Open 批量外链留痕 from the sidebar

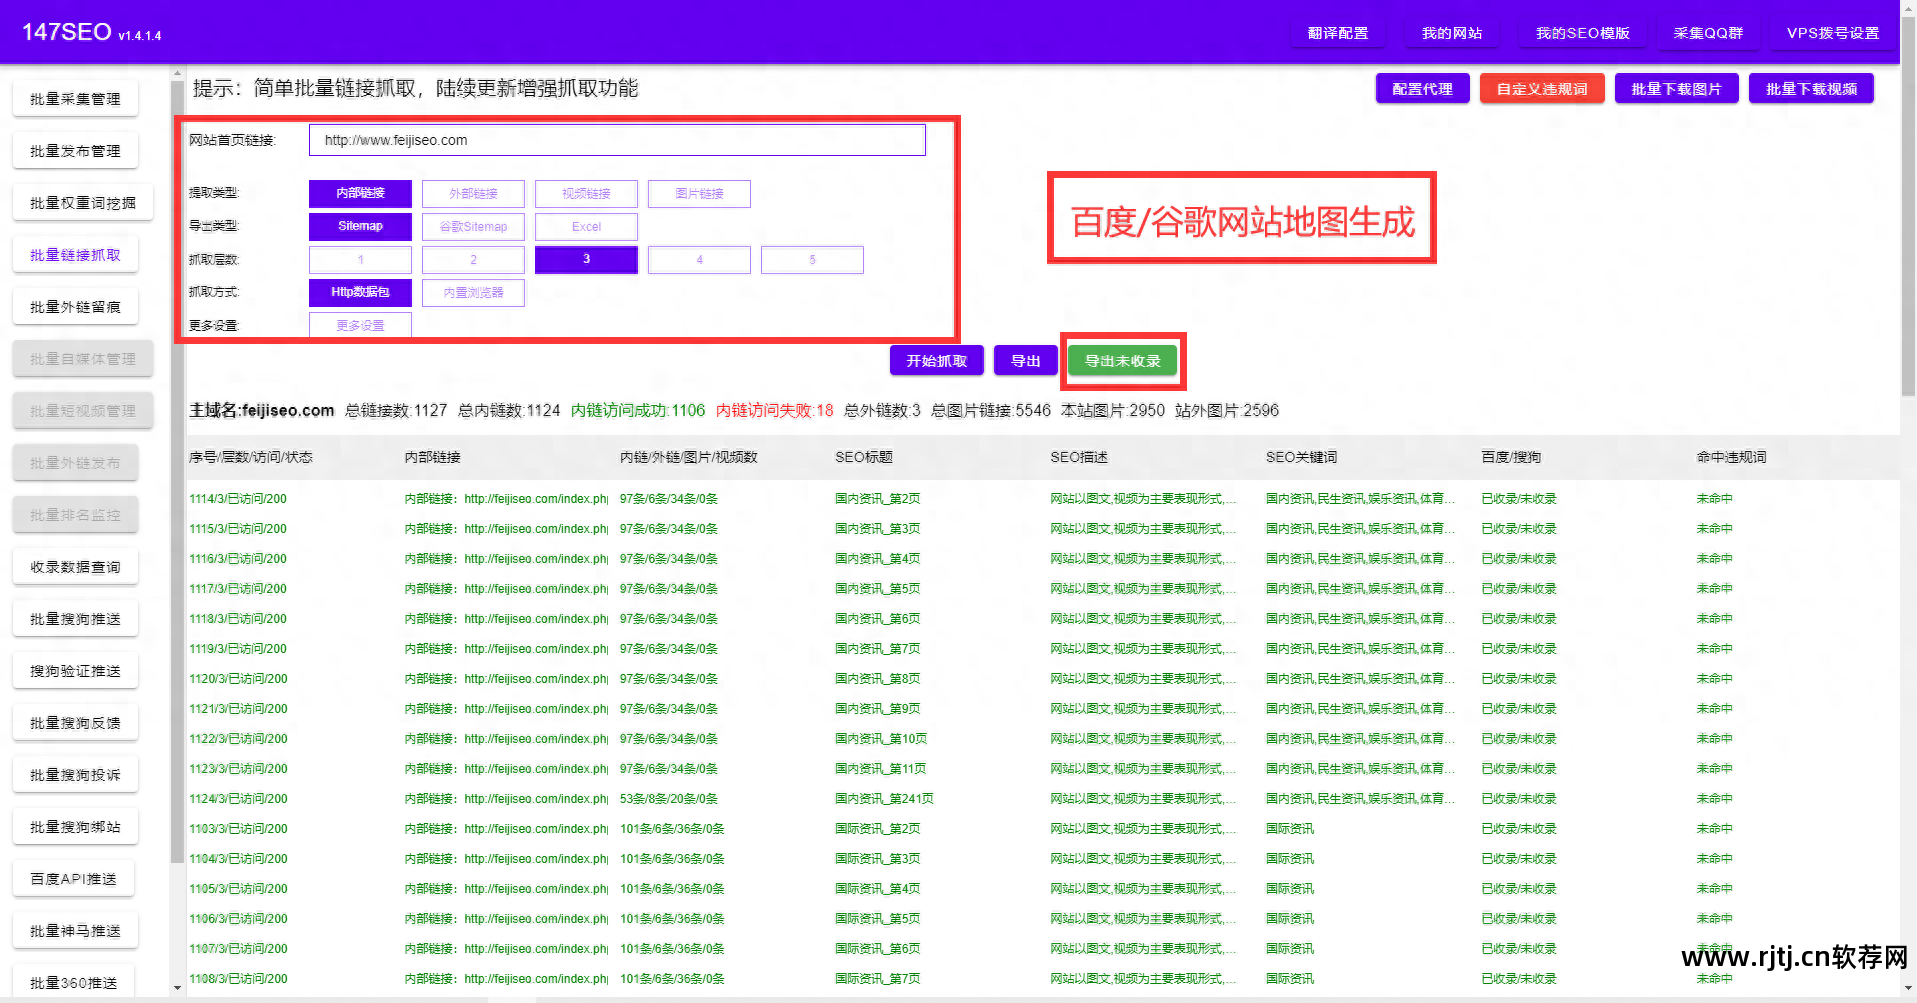point(75,306)
